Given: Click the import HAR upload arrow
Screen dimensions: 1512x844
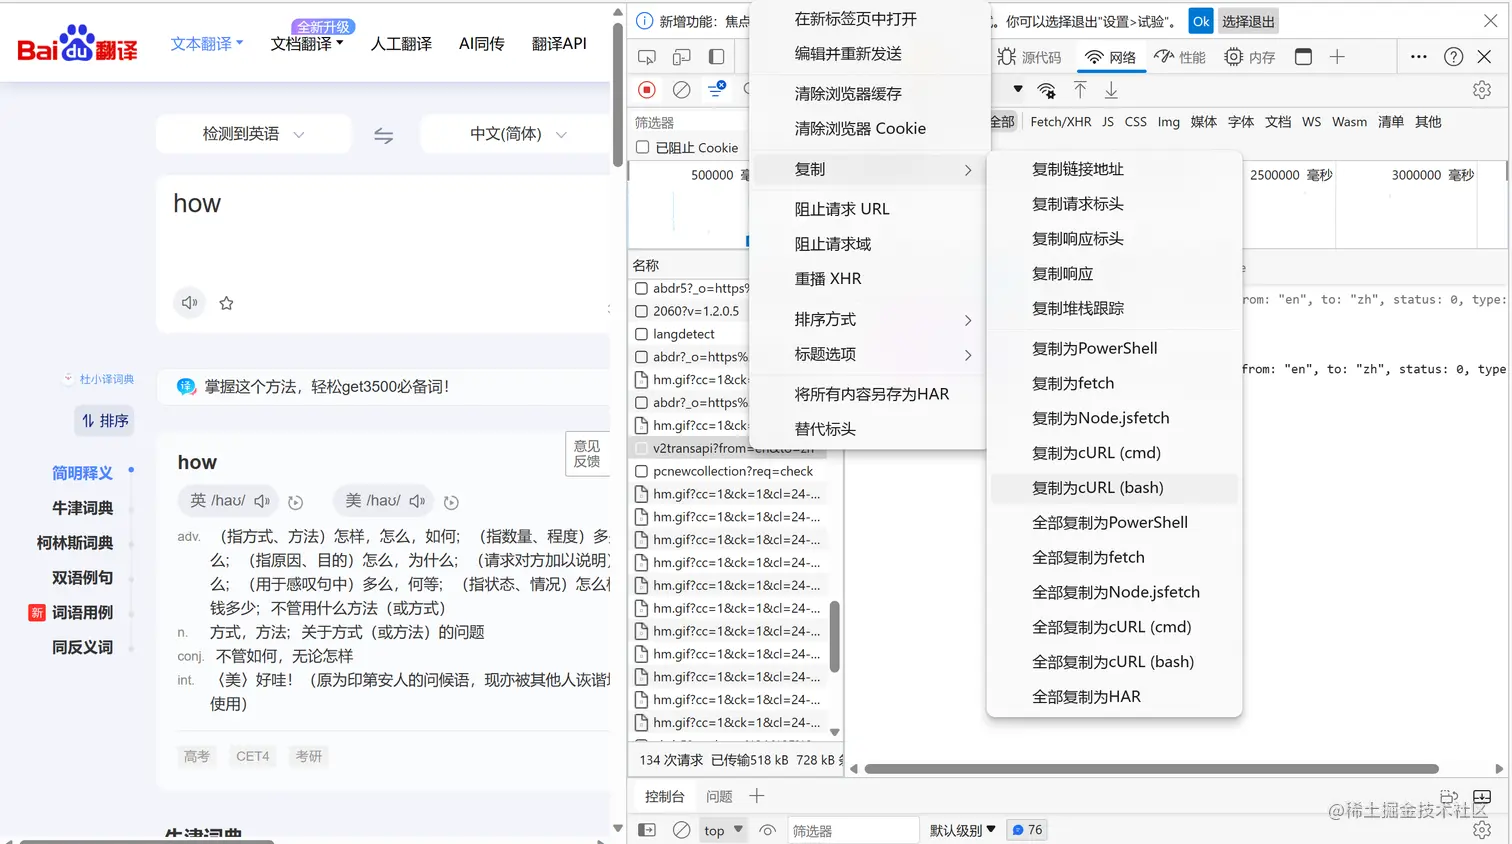Looking at the screenshot, I should [1080, 90].
